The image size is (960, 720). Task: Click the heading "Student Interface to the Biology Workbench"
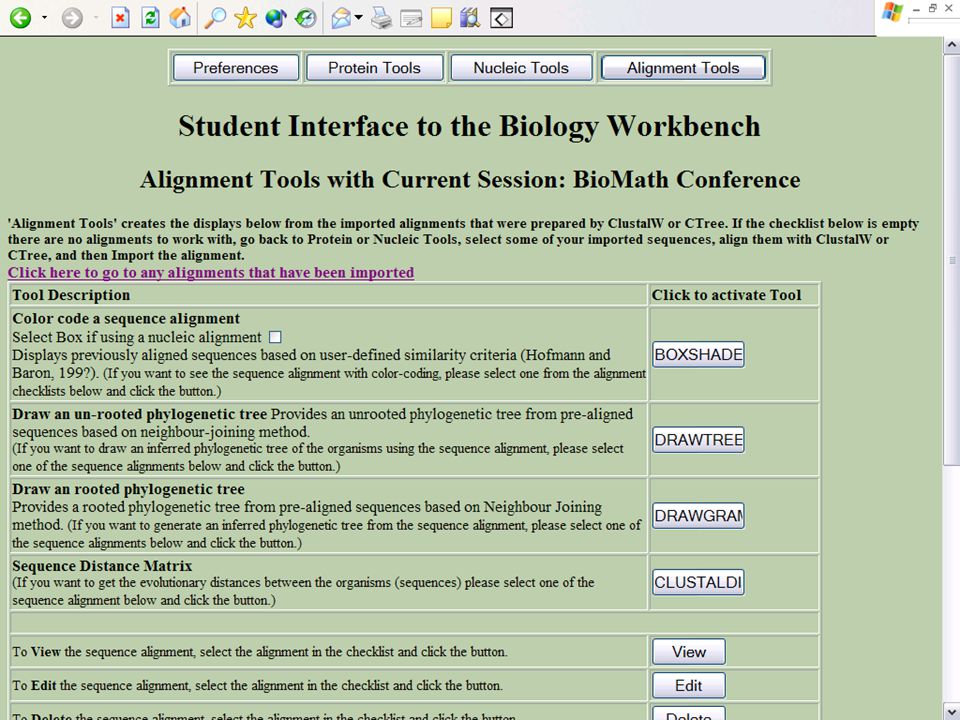point(470,126)
